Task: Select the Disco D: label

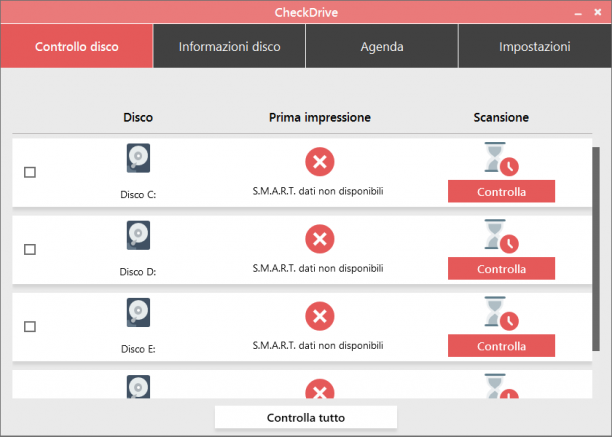Action: tap(138, 272)
